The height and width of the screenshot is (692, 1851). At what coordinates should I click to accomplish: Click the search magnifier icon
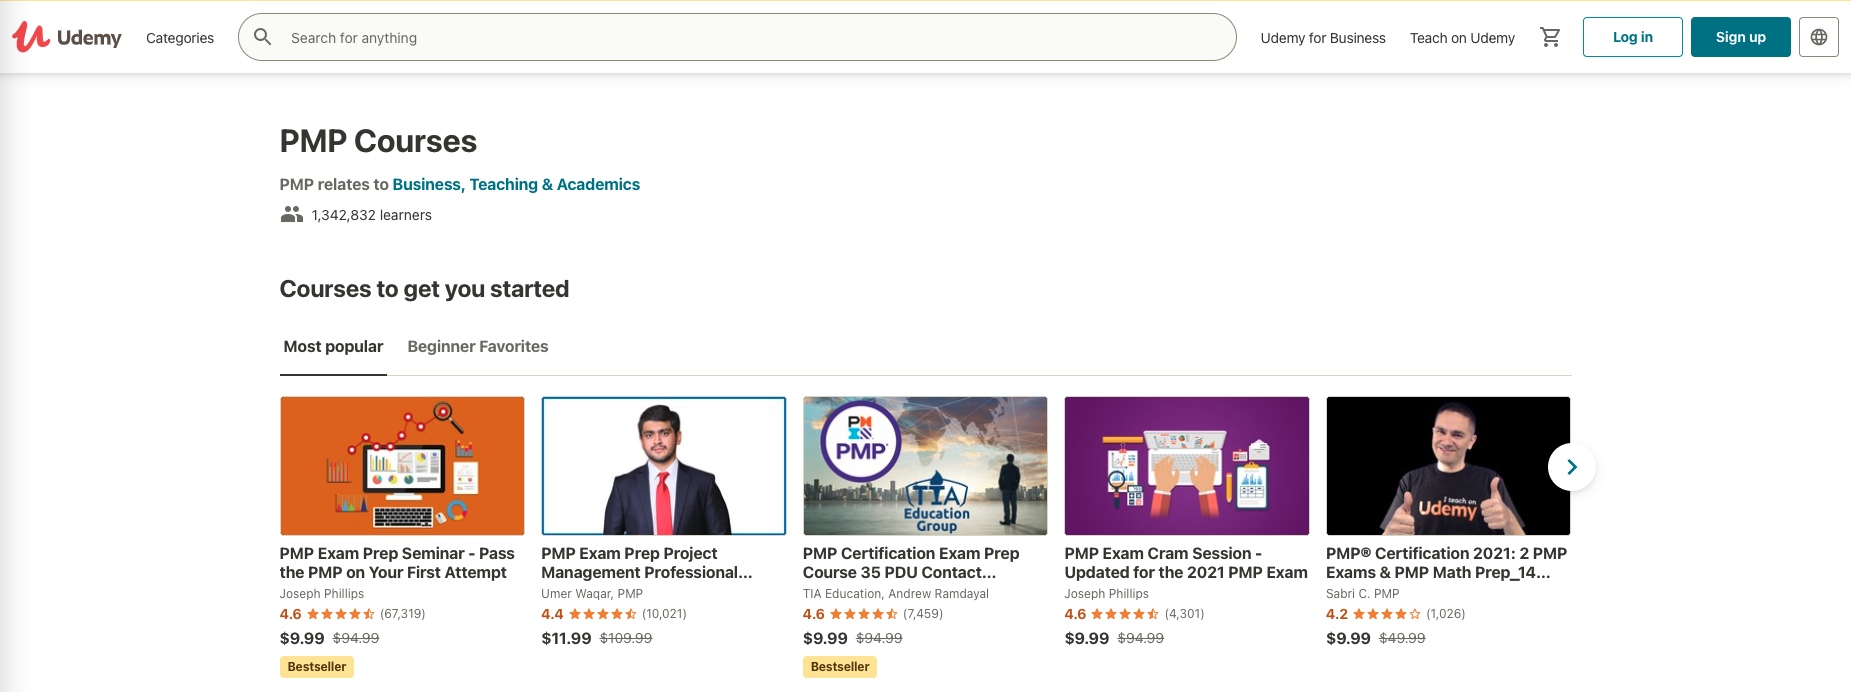coord(262,37)
